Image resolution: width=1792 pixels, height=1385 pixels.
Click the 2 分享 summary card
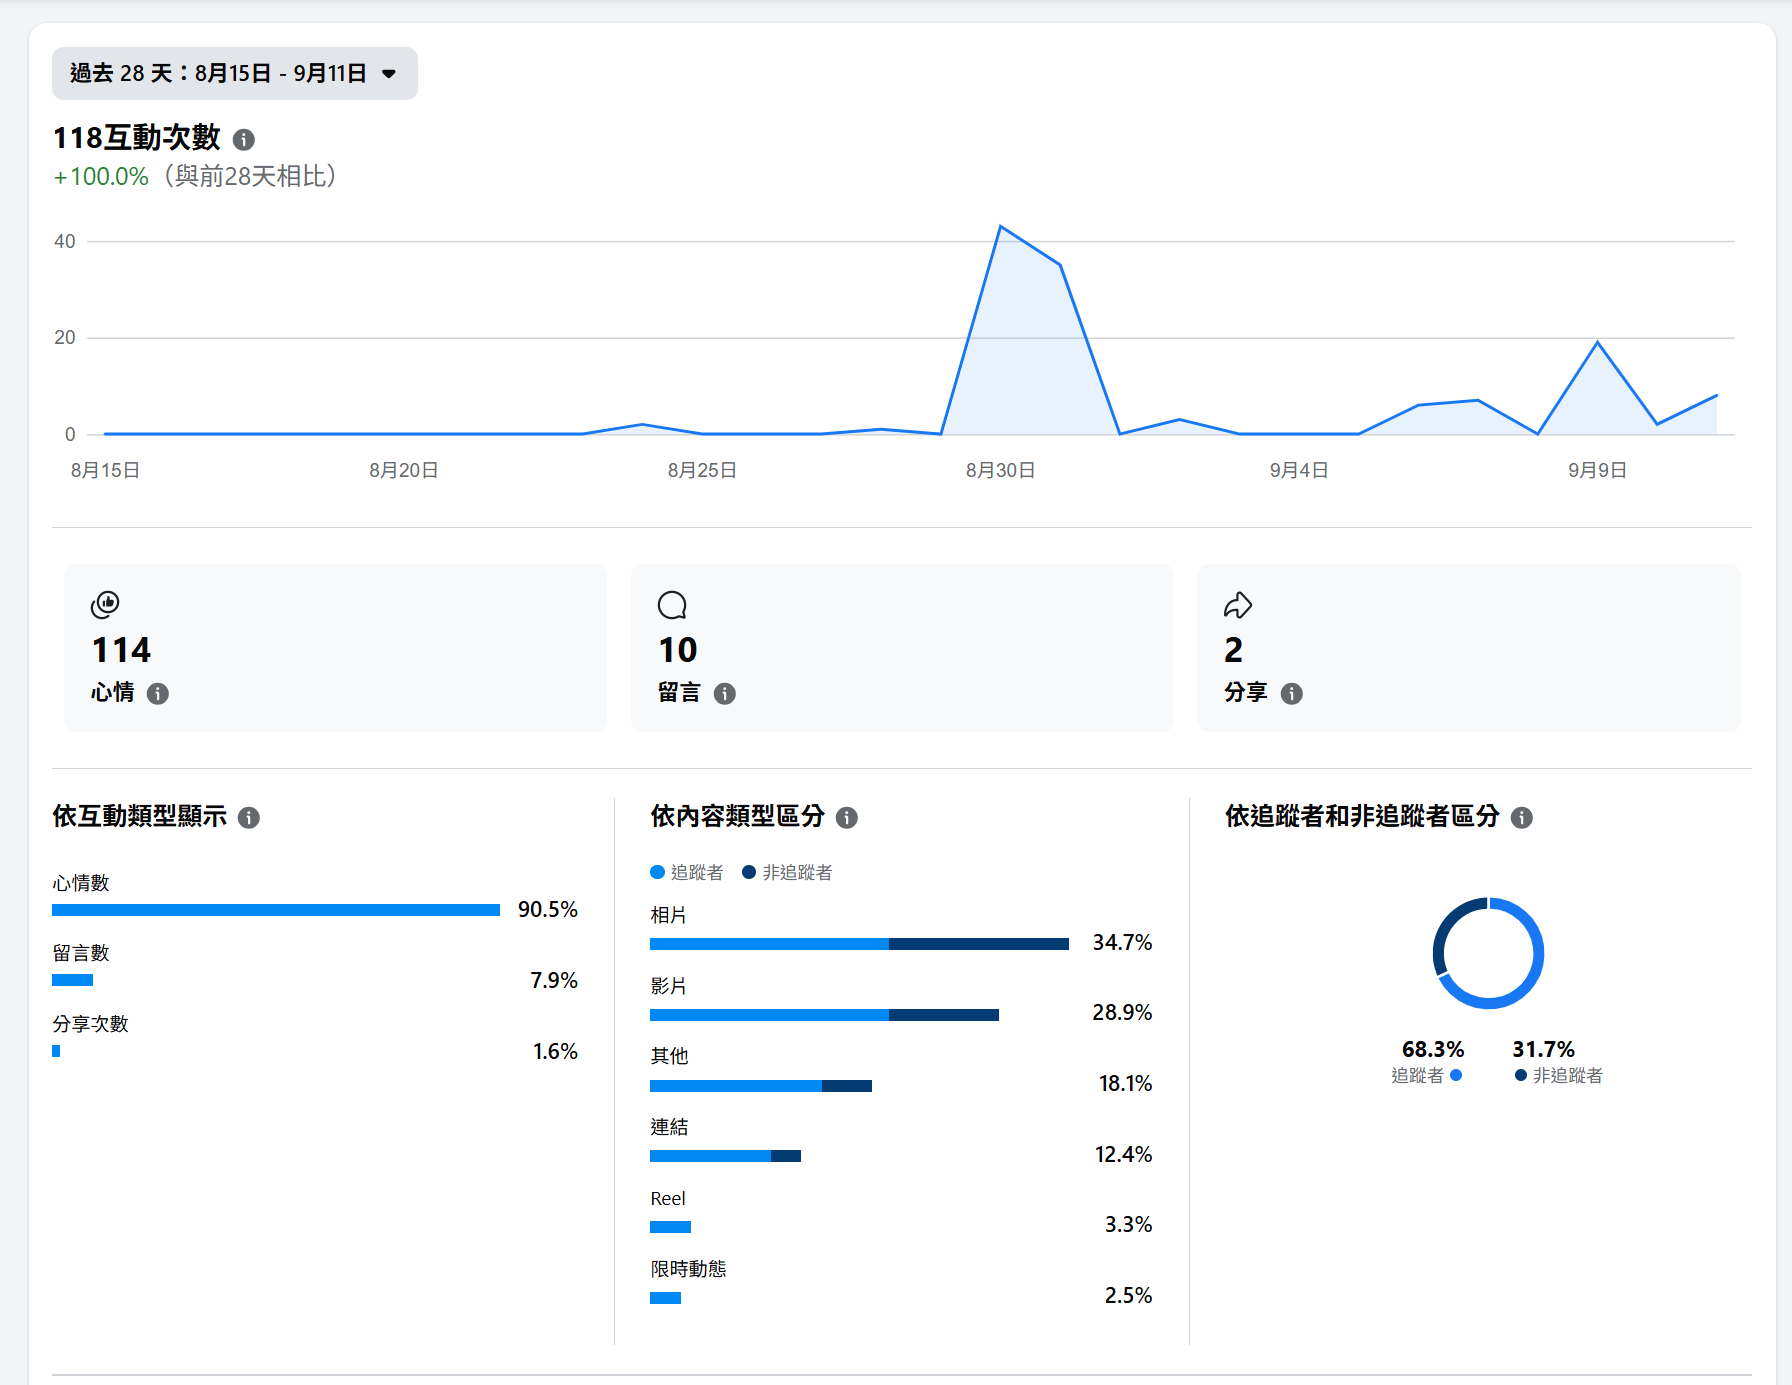1469,648
